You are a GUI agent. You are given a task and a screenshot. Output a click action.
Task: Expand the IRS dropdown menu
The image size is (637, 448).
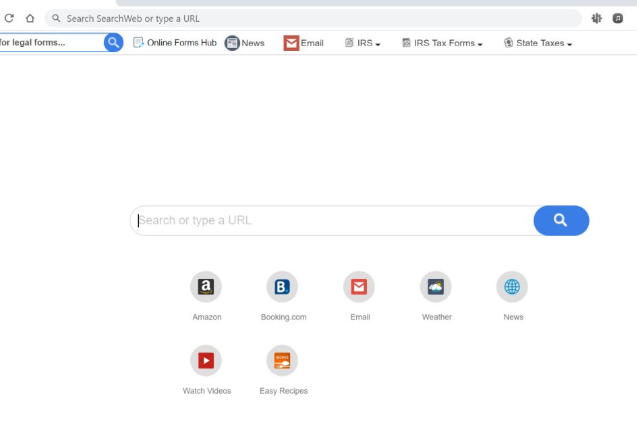point(363,43)
